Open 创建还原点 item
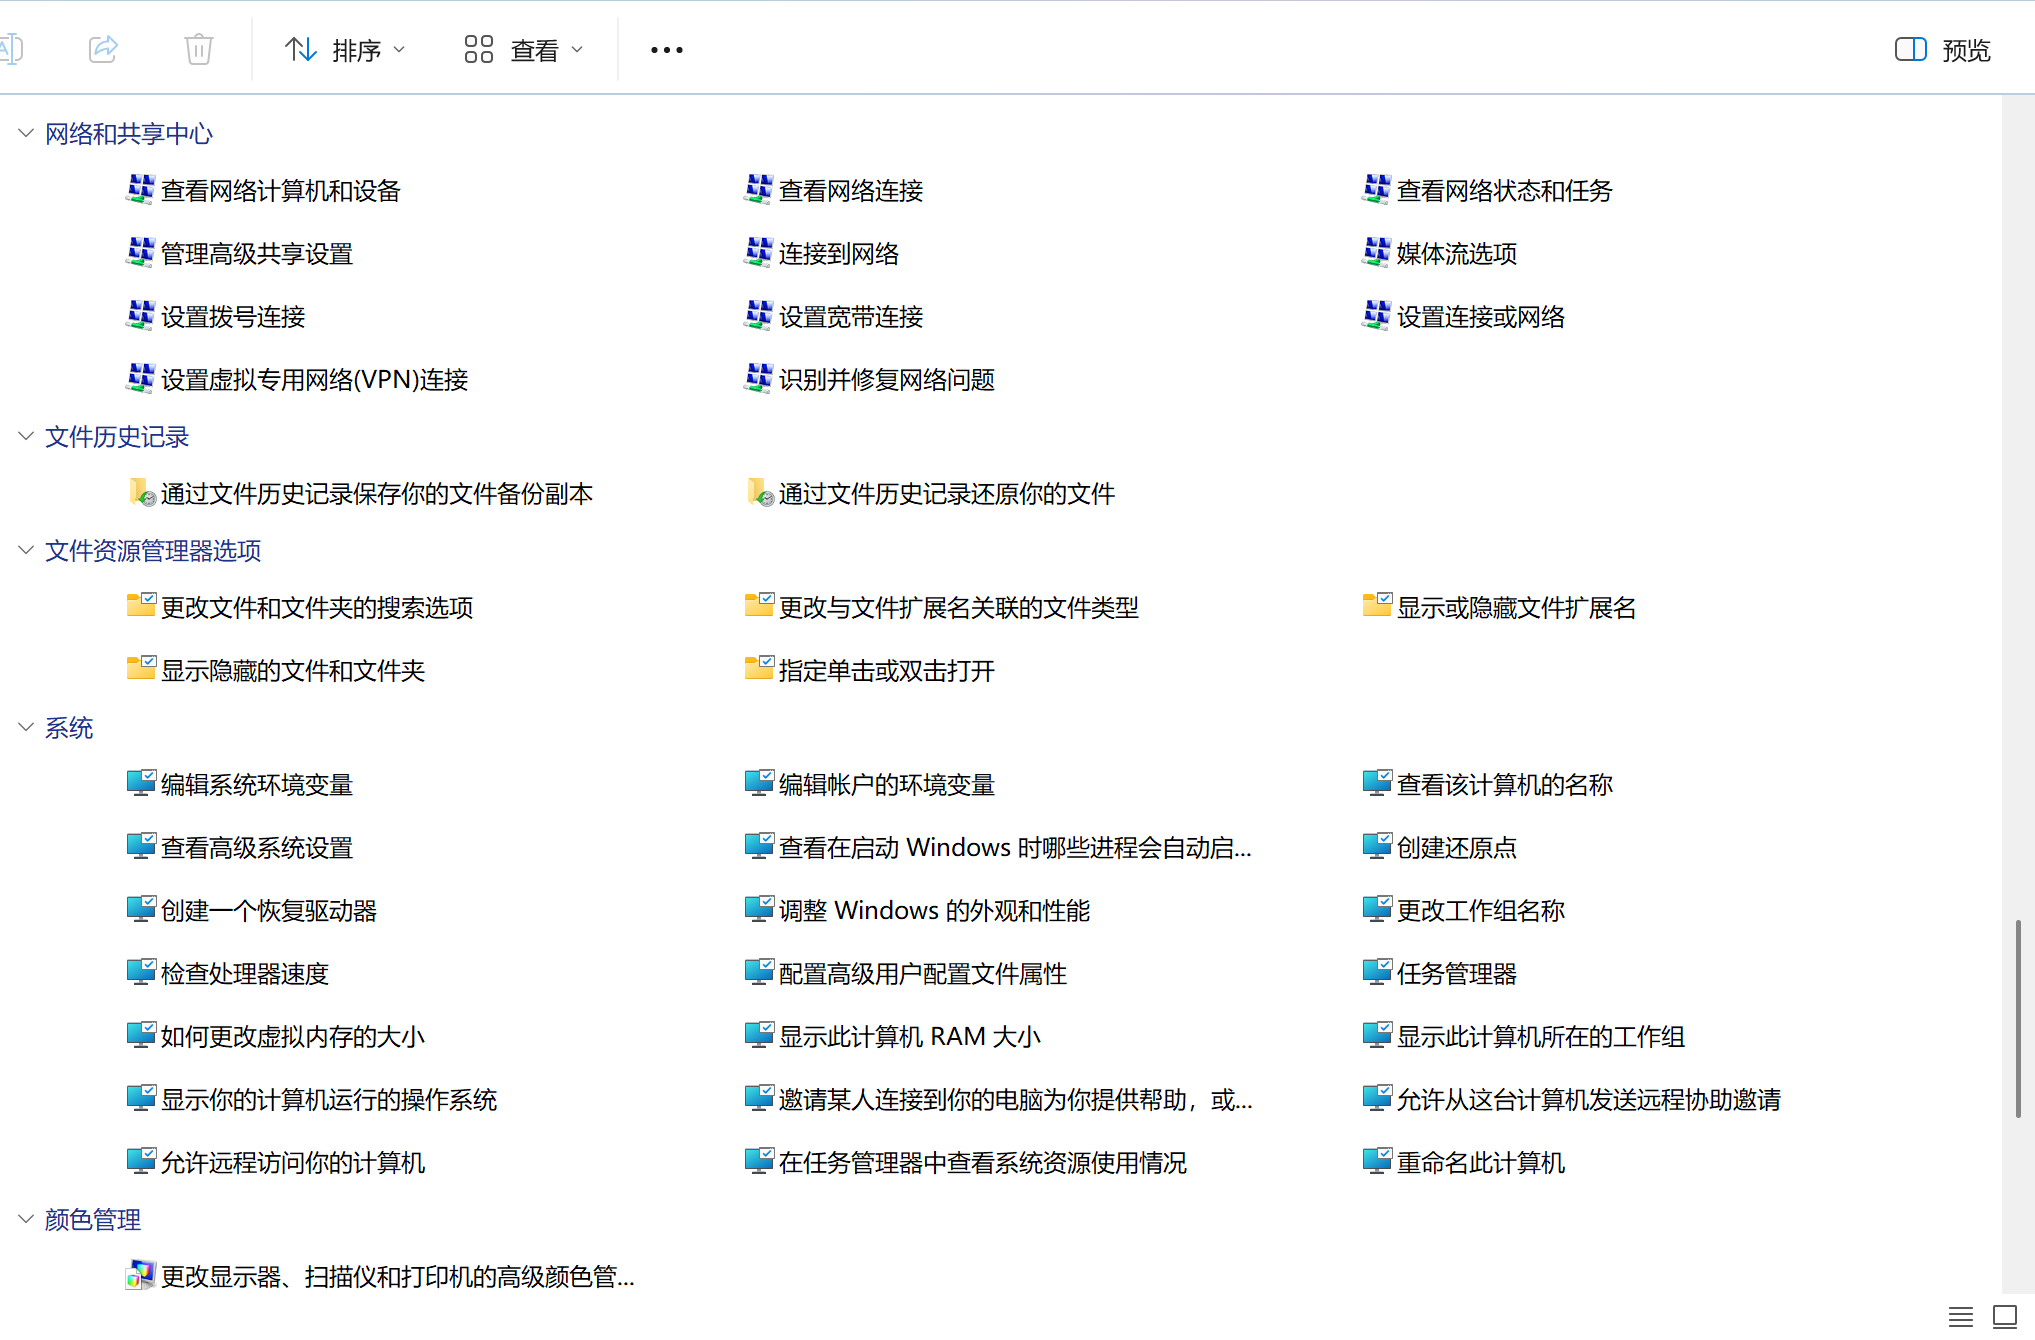The width and height of the screenshot is (2035, 1340). 1456,847
